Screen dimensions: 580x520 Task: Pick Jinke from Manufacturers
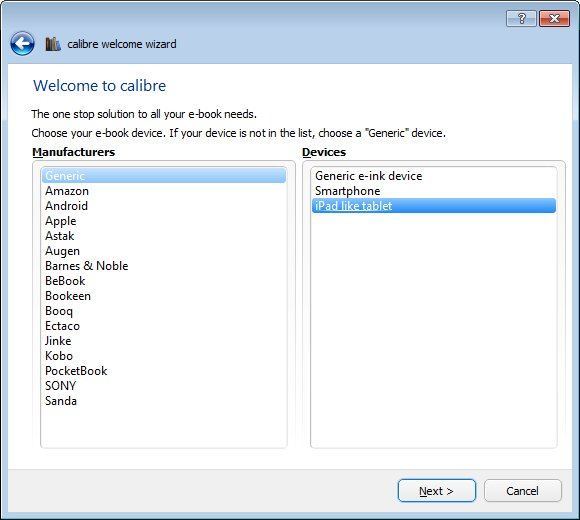(164, 341)
